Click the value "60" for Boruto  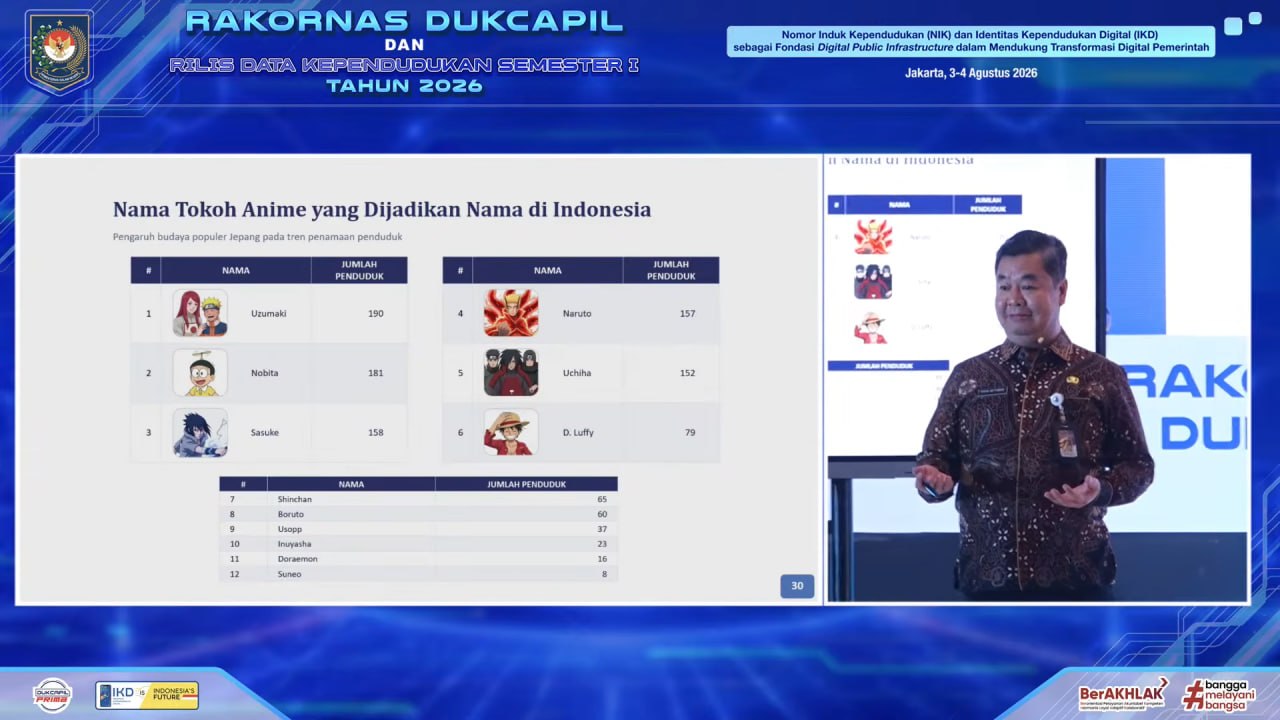click(602, 514)
